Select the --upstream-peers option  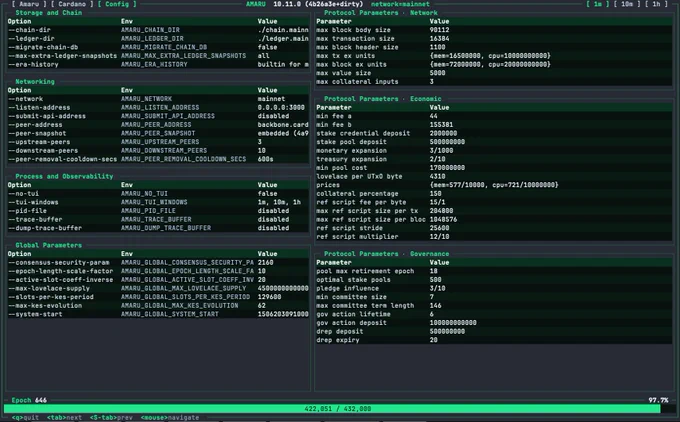(39, 142)
